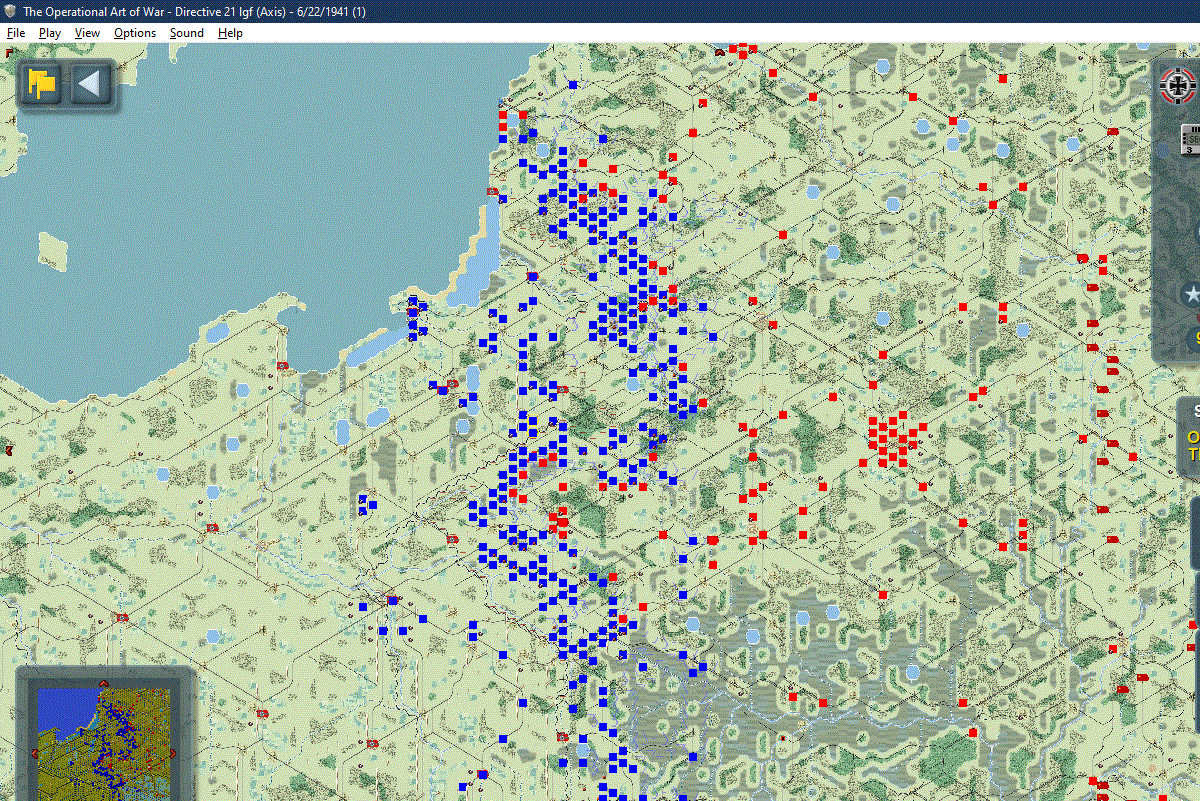
Task: Open the Play menu
Action: 50,33
